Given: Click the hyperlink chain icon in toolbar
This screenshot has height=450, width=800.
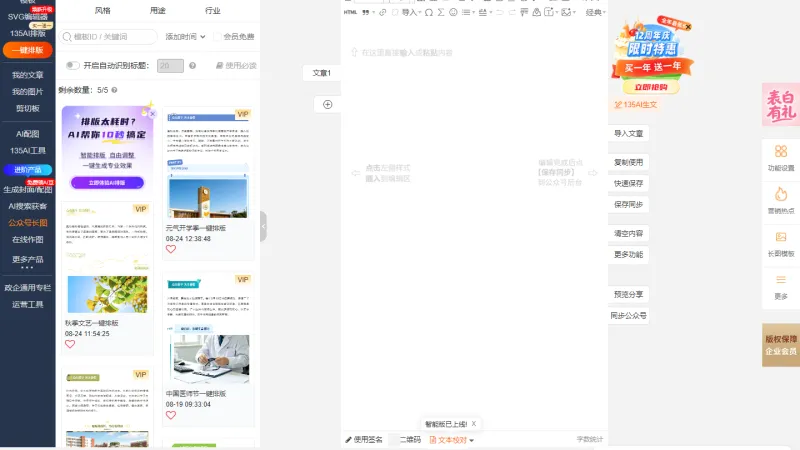Looking at the screenshot, I should tap(383, 12).
